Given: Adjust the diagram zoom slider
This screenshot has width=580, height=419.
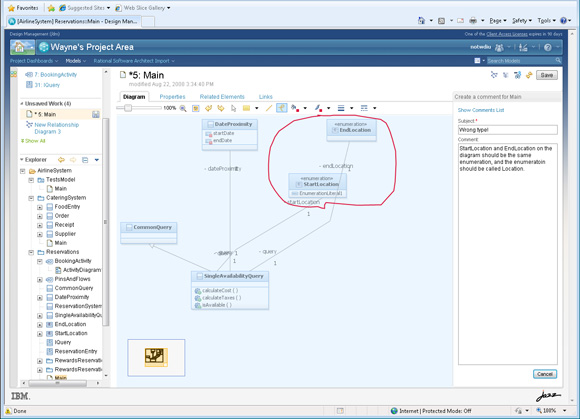Looking at the screenshot, I should pyautogui.click(x=128, y=108).
